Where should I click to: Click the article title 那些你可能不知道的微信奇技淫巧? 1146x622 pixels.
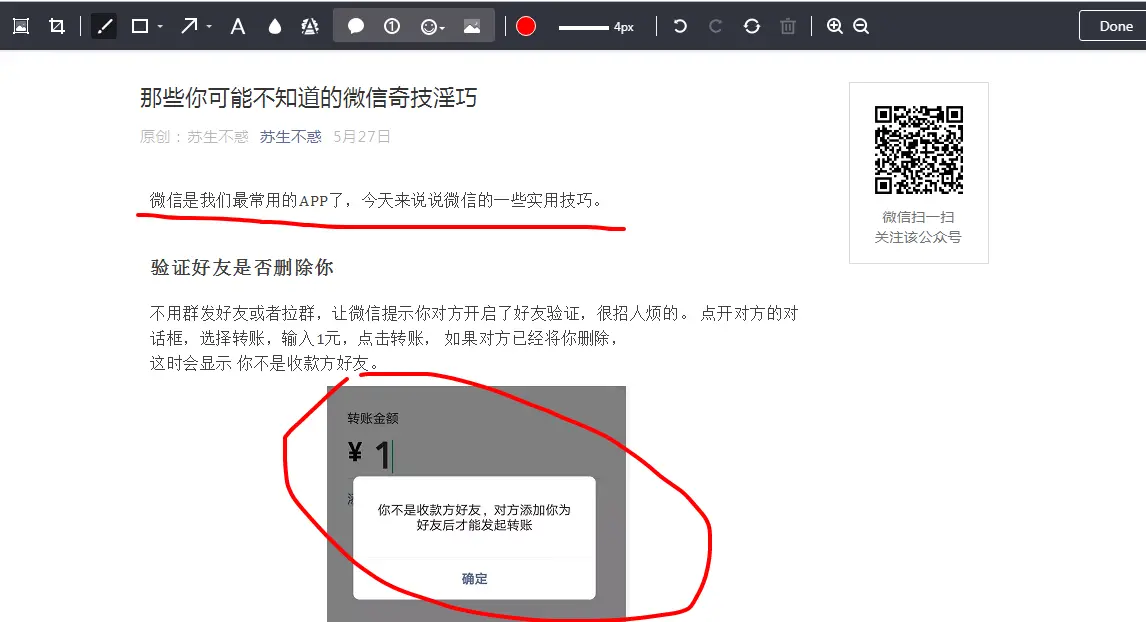point(308,97)
